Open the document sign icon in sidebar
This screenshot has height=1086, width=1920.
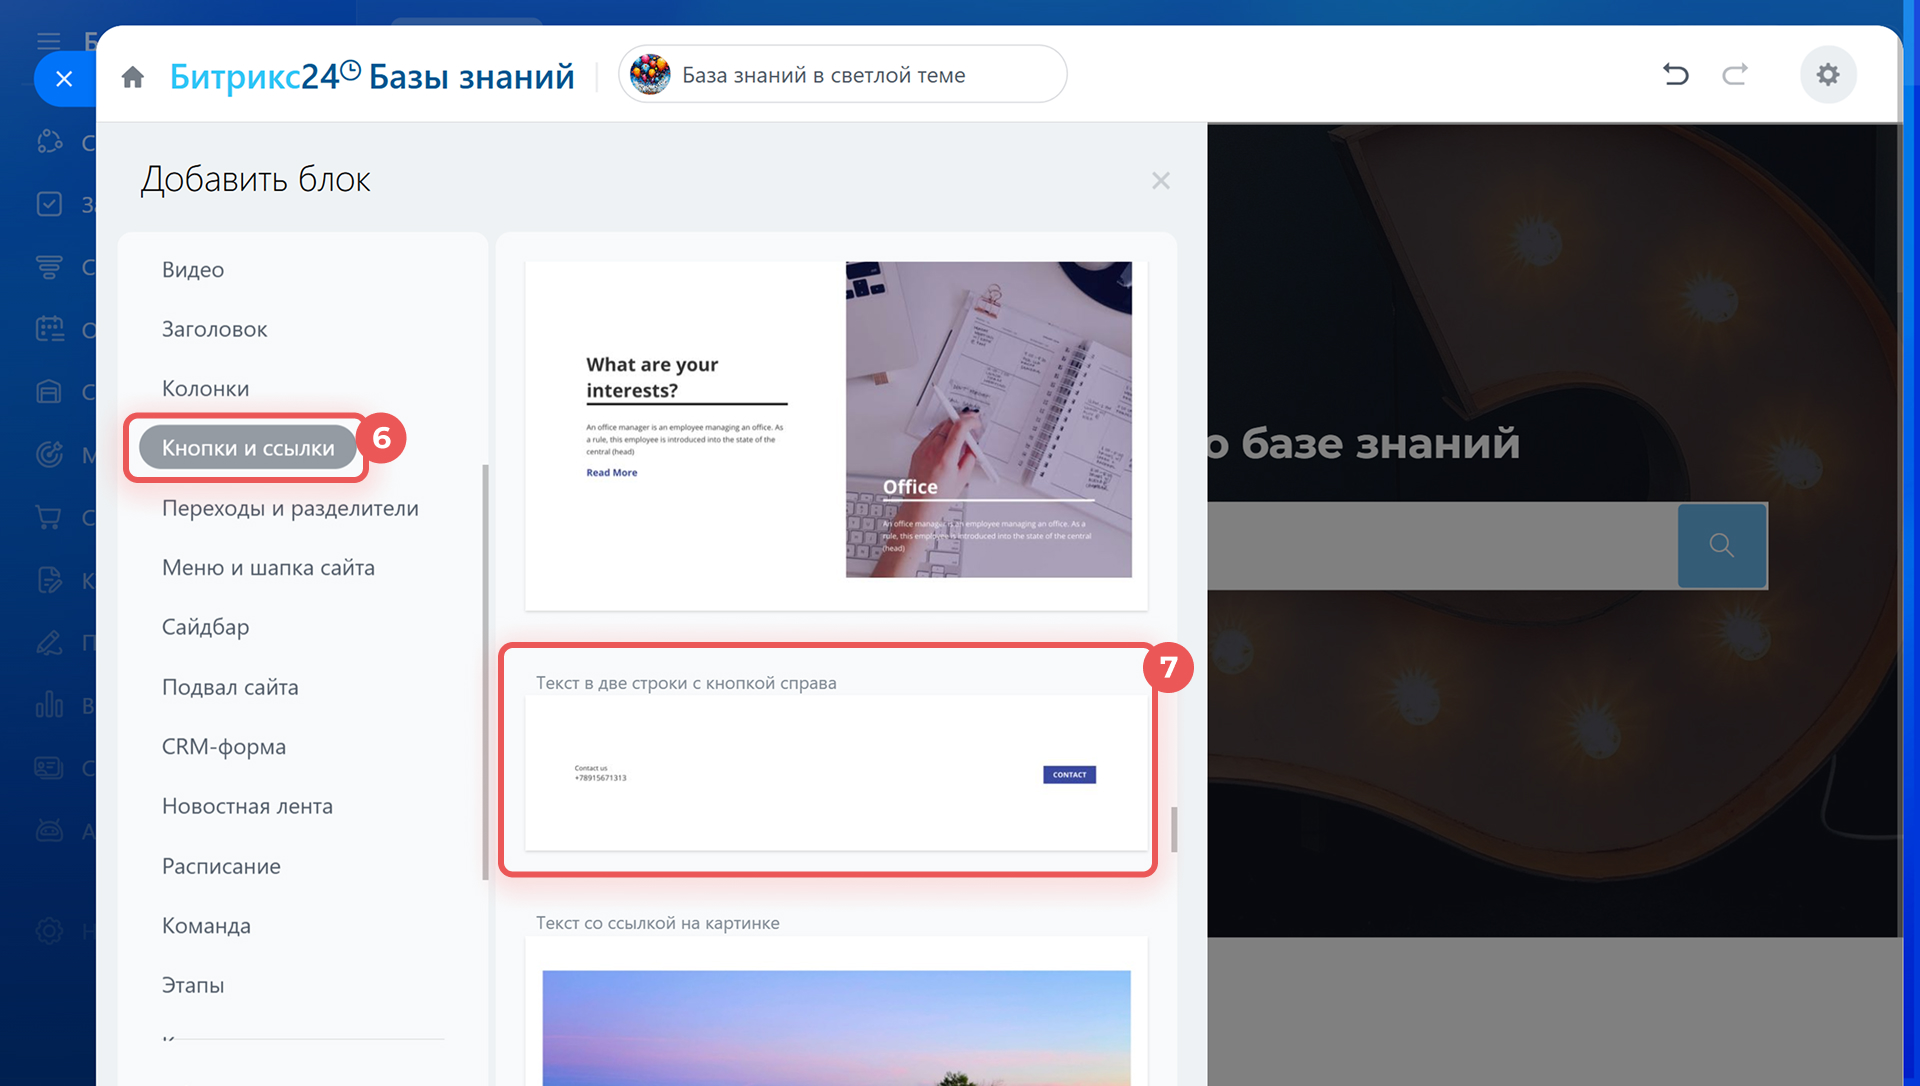pos(49,579)
